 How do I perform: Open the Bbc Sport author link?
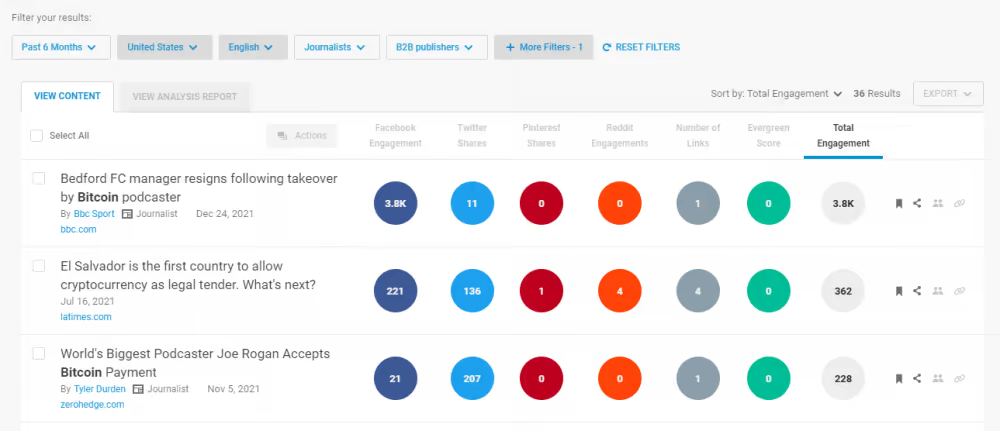[94, 214]
